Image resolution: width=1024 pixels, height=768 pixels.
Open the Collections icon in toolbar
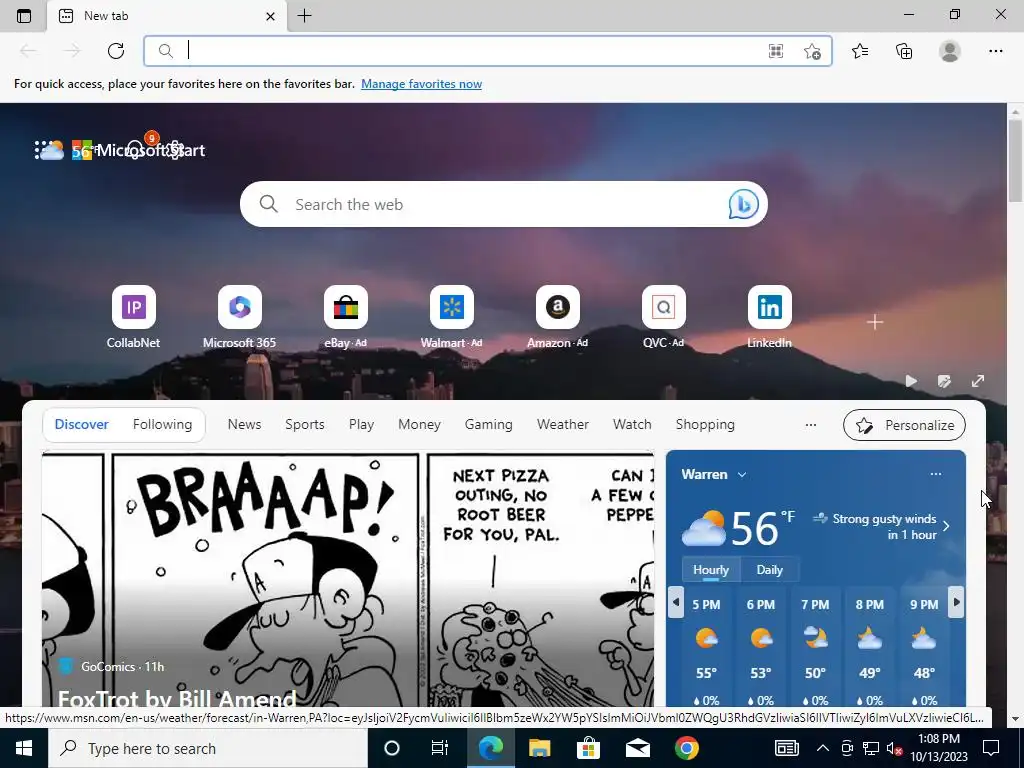tap(904, 51)
